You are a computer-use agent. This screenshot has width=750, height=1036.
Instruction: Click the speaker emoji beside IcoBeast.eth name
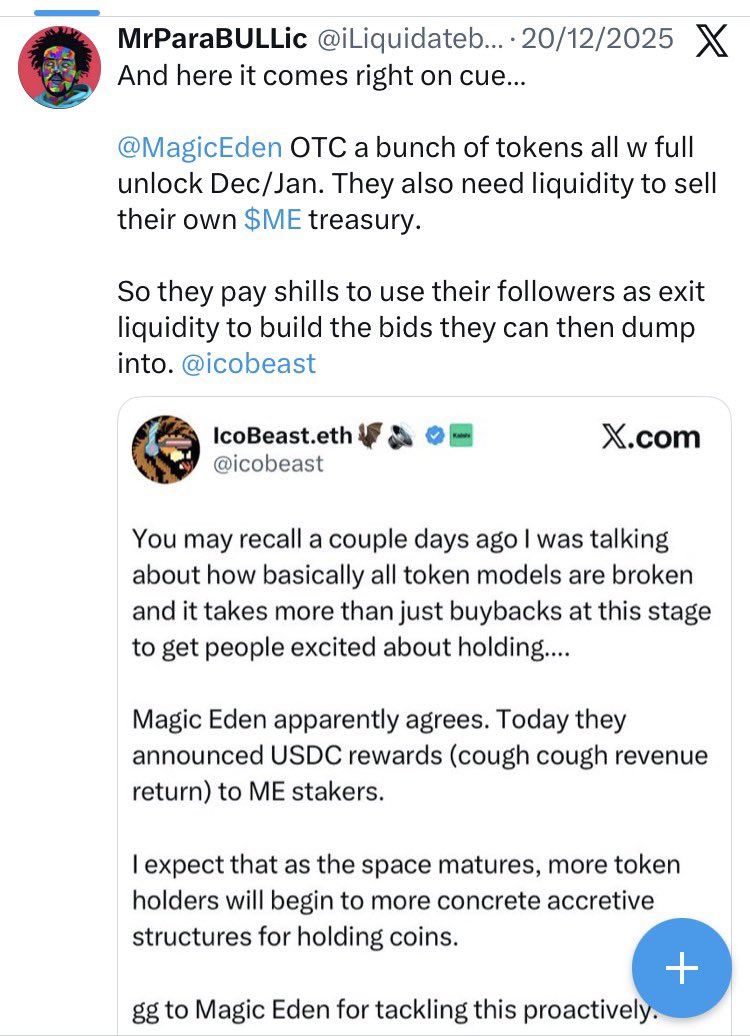coord(402,436)
